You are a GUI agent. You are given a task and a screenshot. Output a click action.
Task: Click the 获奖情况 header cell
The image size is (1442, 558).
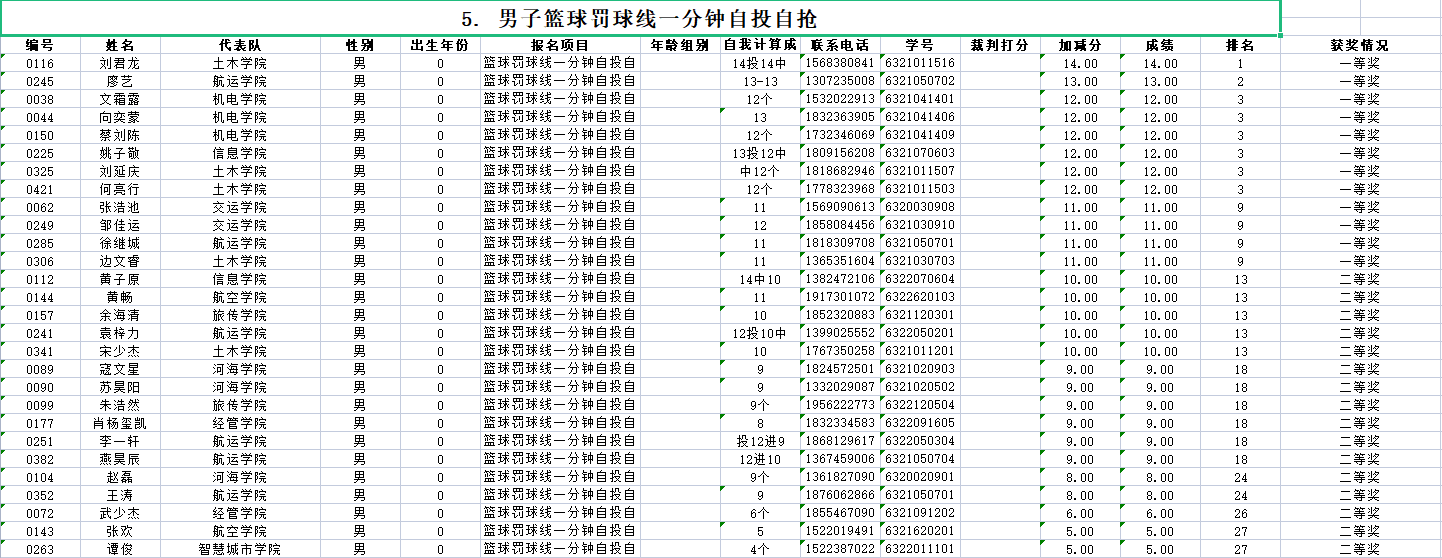pyautogui.click(x=1360, y=46)
